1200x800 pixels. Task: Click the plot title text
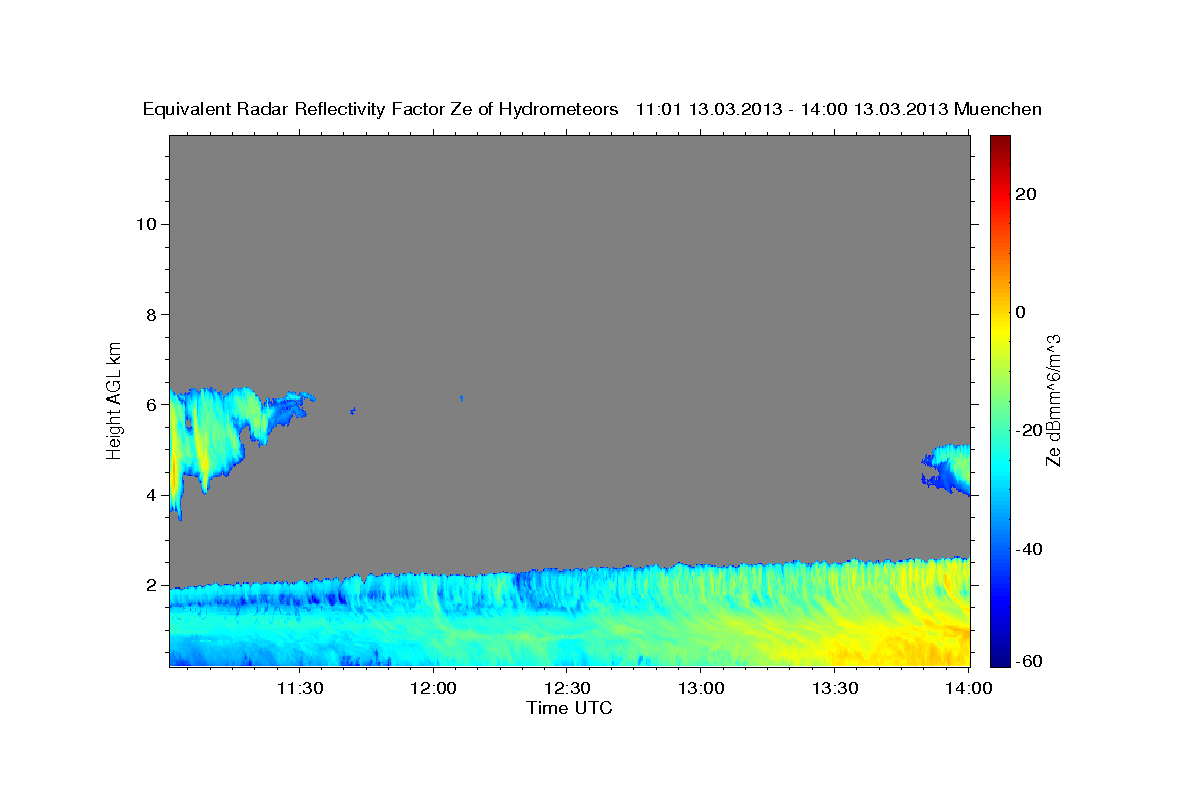pyautogui.click(x=593, y=109)
